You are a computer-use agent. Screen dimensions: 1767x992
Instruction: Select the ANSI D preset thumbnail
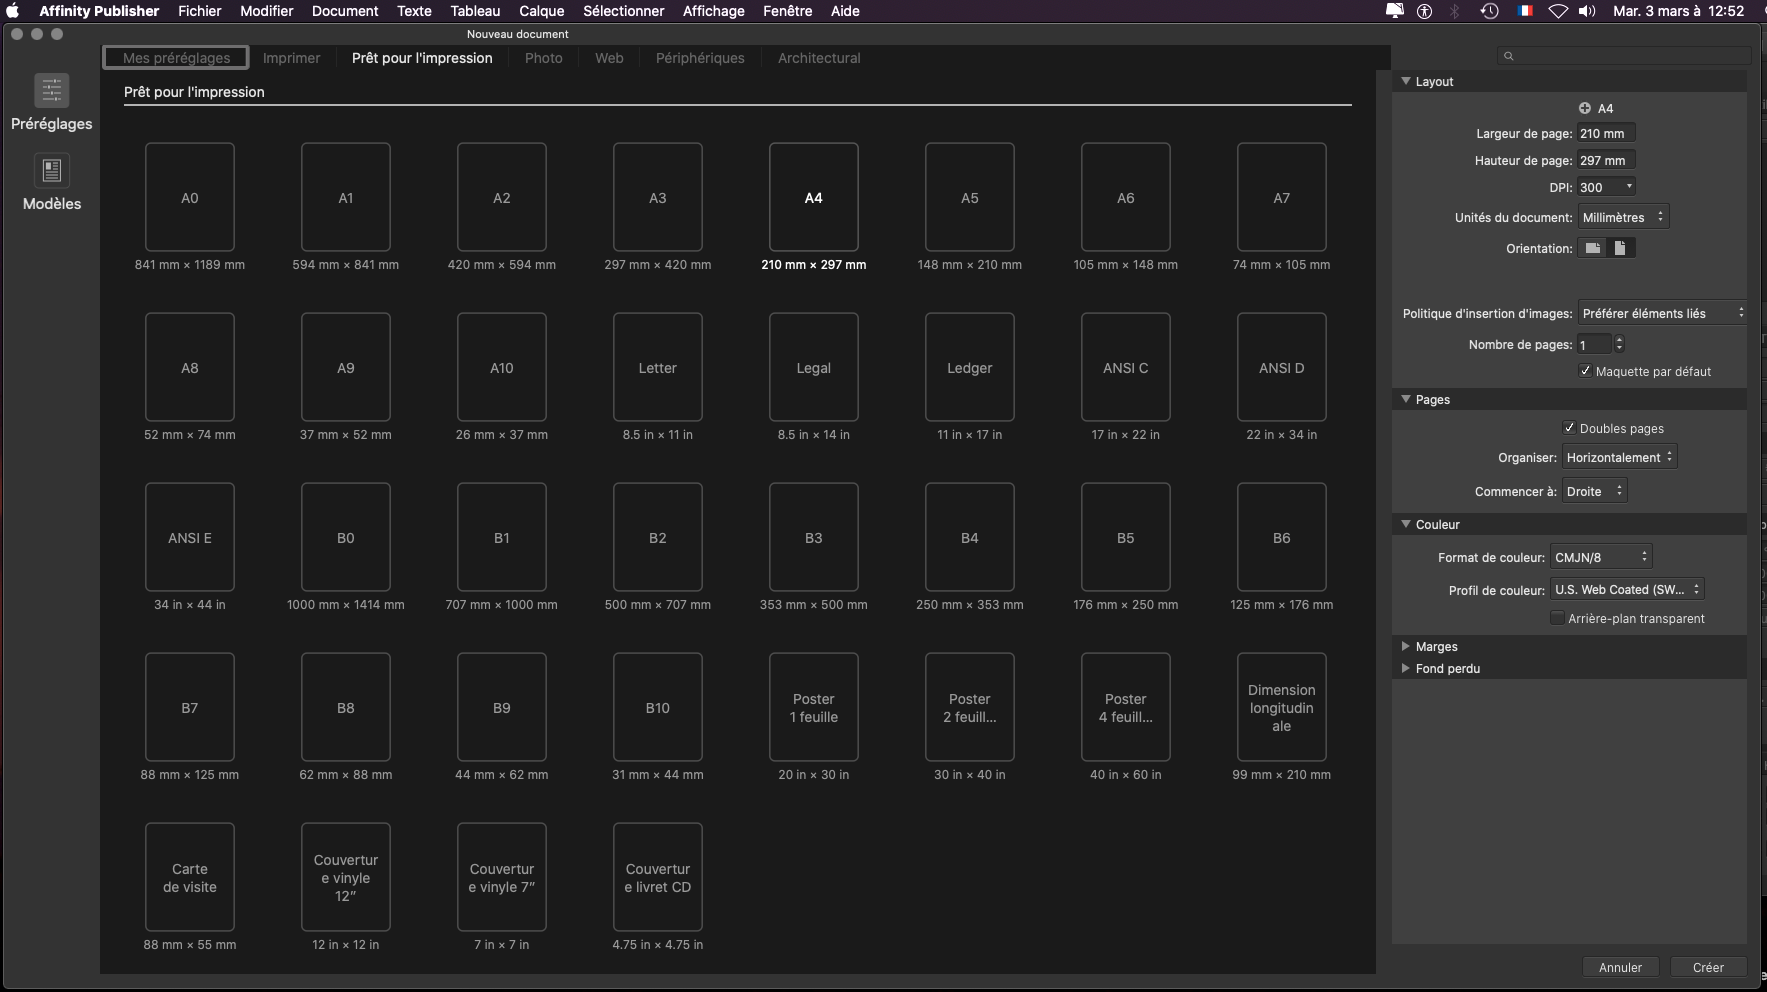pos(1282,367)
